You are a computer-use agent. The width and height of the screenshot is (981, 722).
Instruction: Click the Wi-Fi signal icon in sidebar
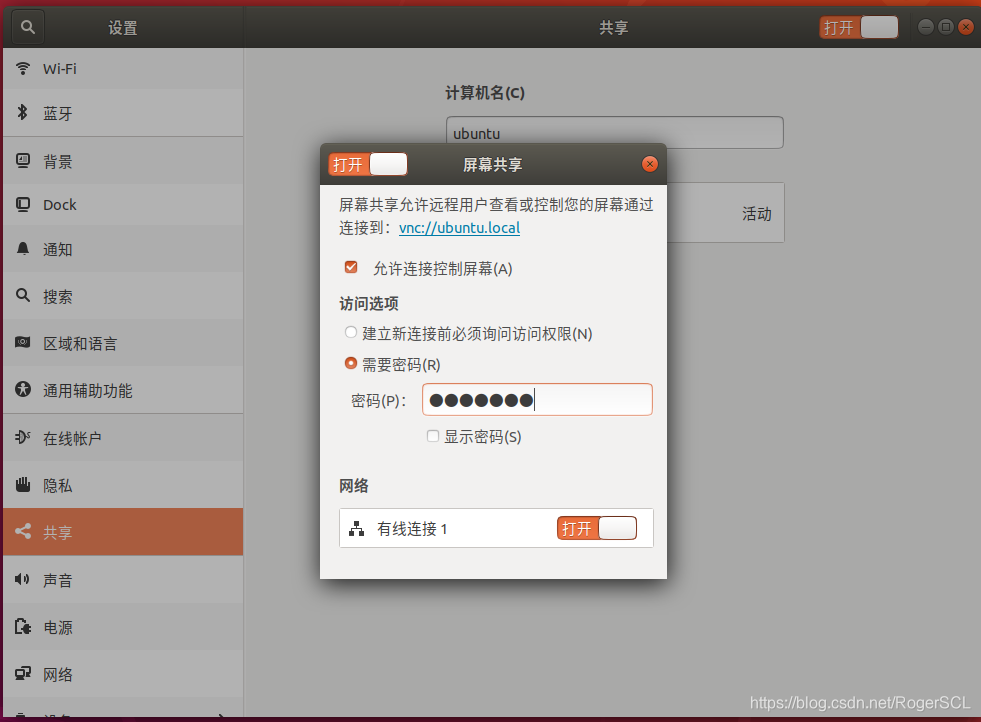(23, 68)
